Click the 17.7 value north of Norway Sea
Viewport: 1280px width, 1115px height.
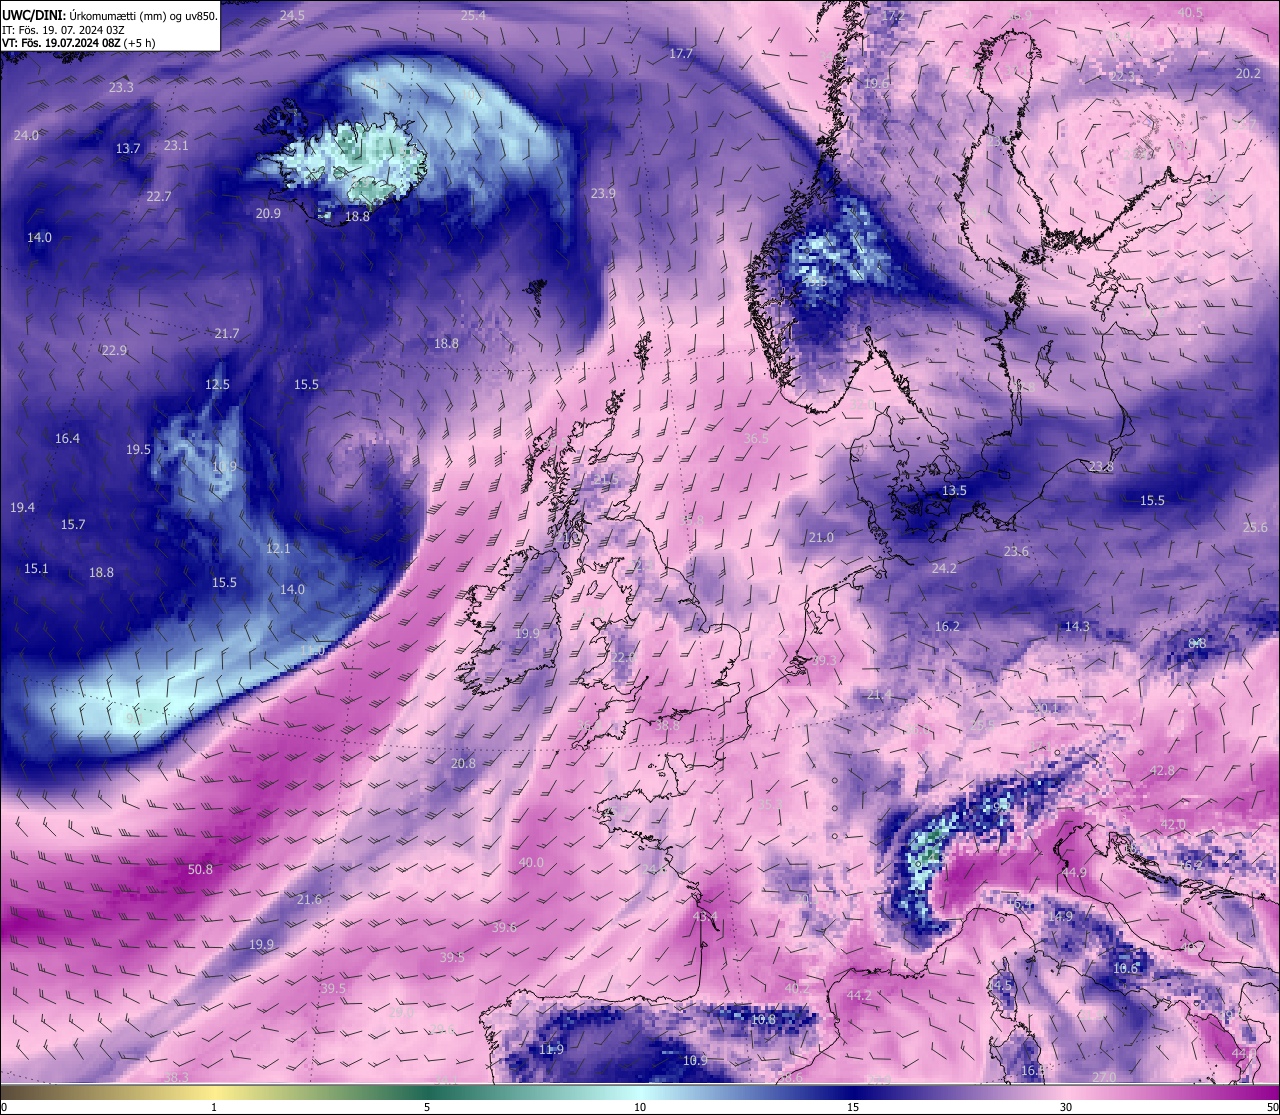pos(681,53)
